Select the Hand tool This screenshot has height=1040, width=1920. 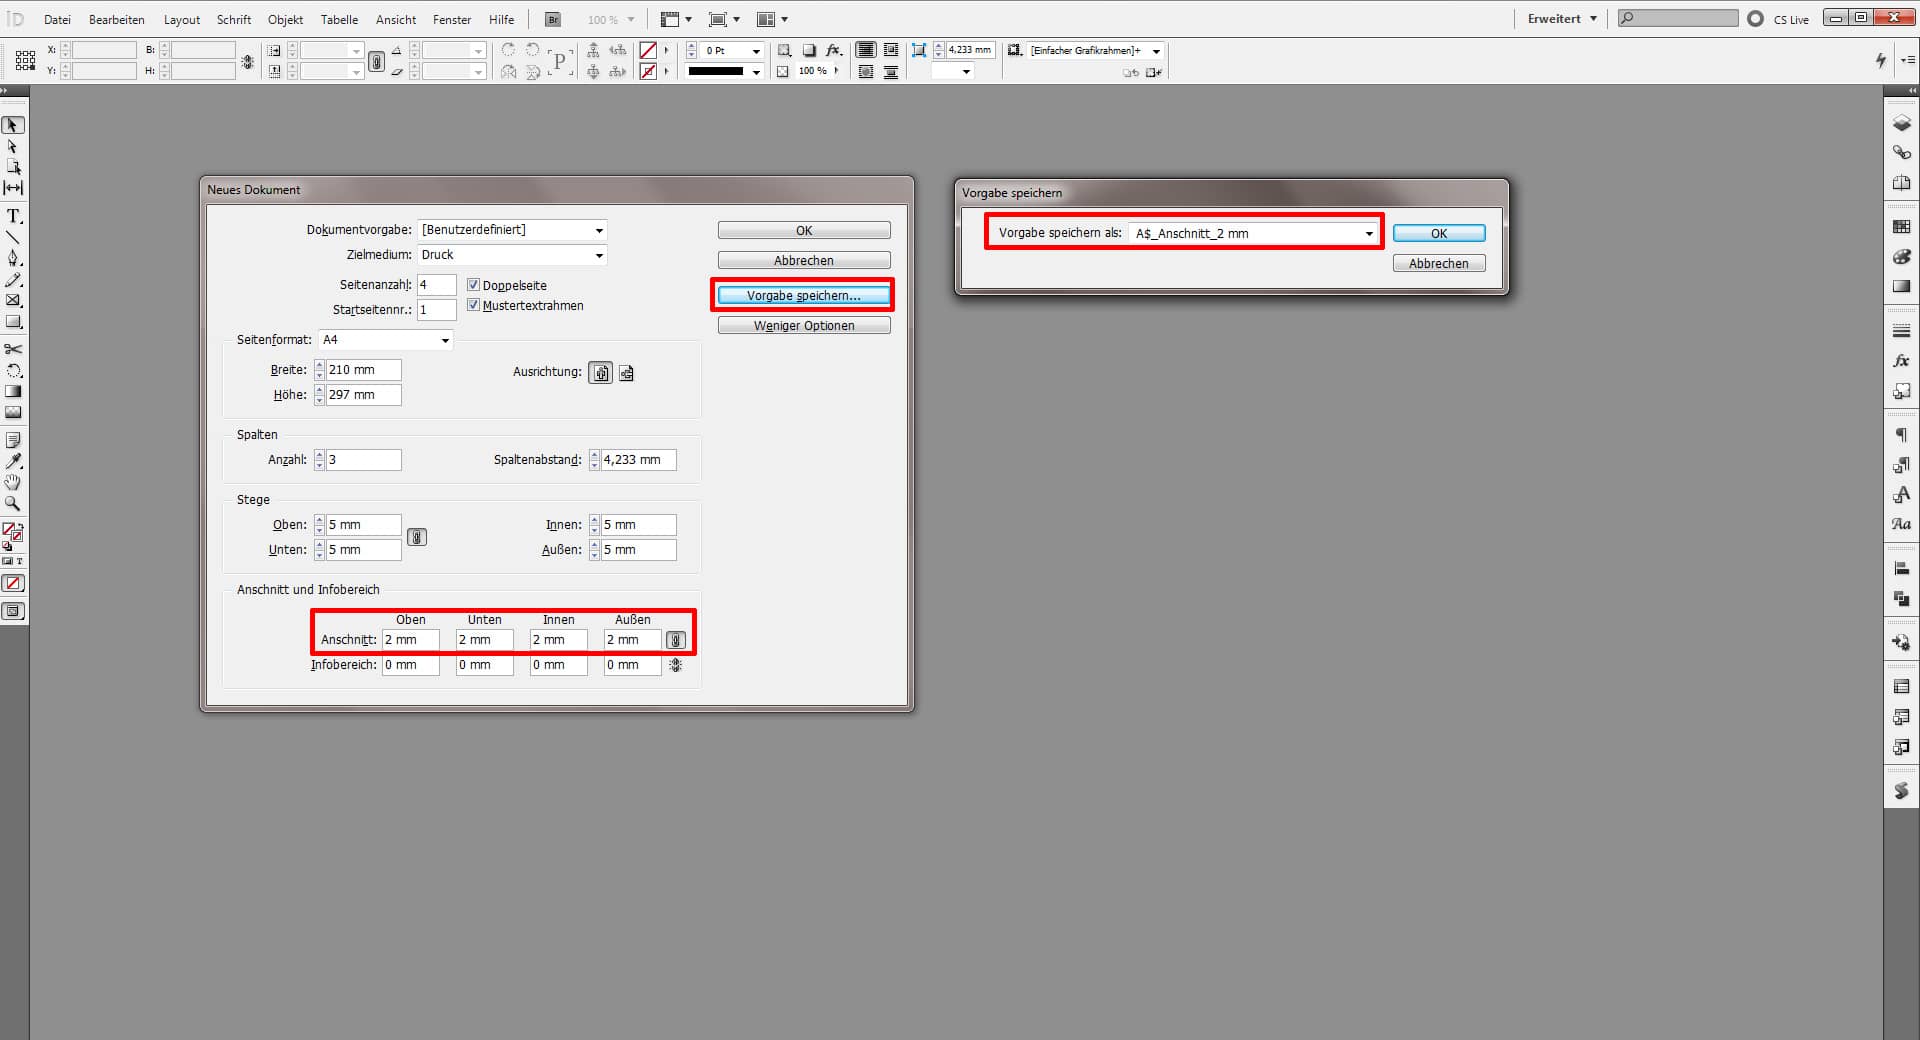click(x=13, y=482)
